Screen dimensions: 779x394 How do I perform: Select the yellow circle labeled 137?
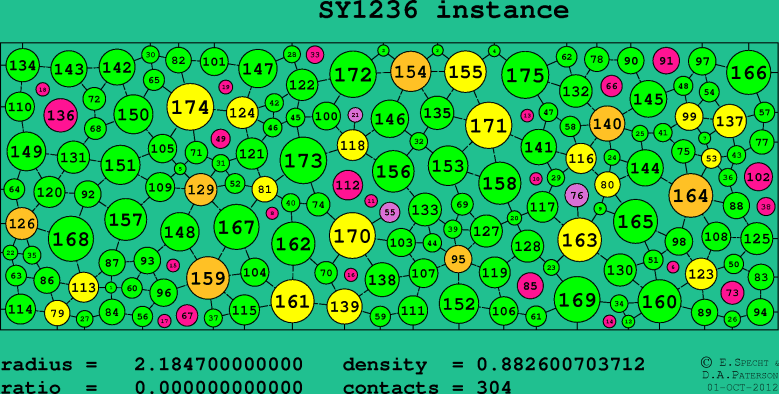point(730,121)
